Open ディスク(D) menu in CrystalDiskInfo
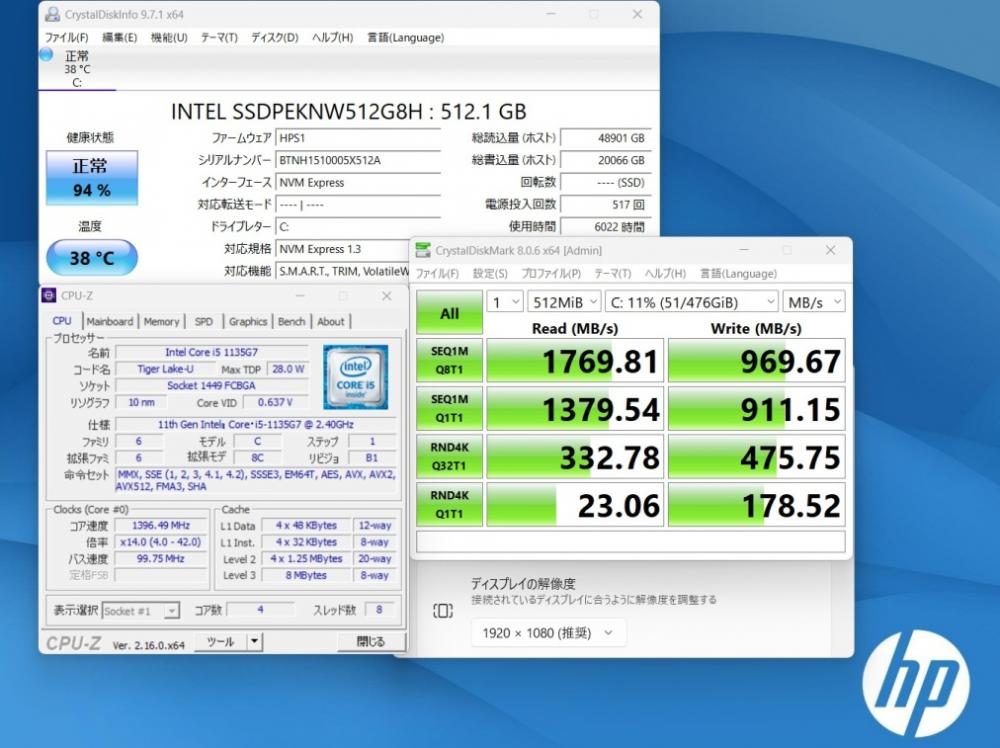 pyautogui.click(x=274, y=38)
